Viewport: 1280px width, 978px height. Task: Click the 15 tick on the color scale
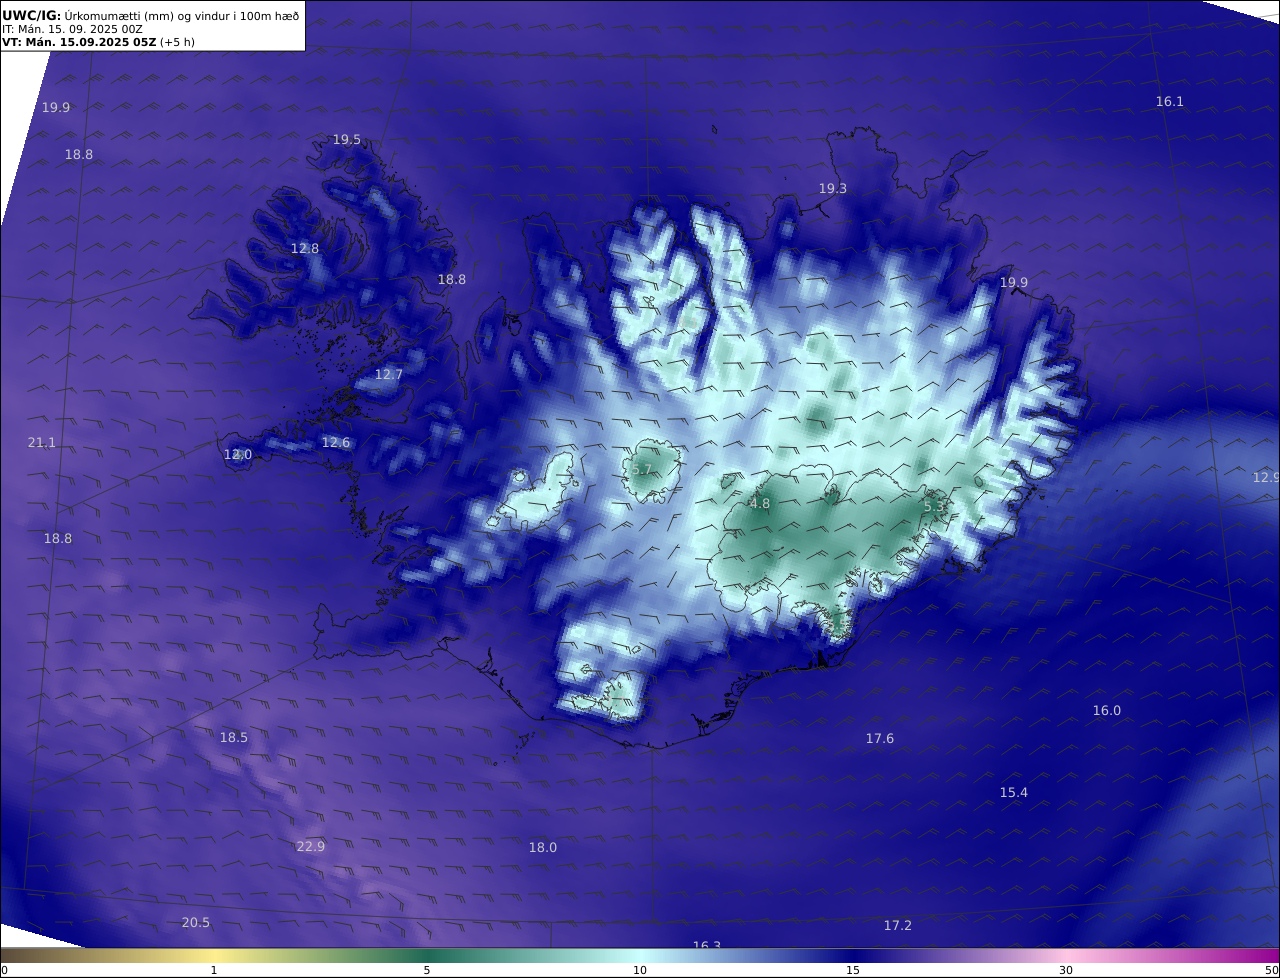(853, 970)
